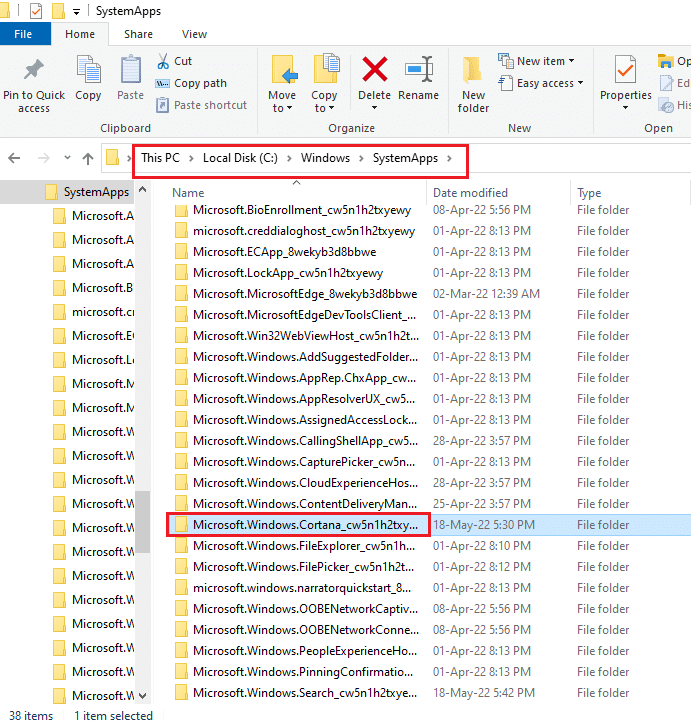
Task: Open the Copy to folder icon
Action: click(326, 69)
